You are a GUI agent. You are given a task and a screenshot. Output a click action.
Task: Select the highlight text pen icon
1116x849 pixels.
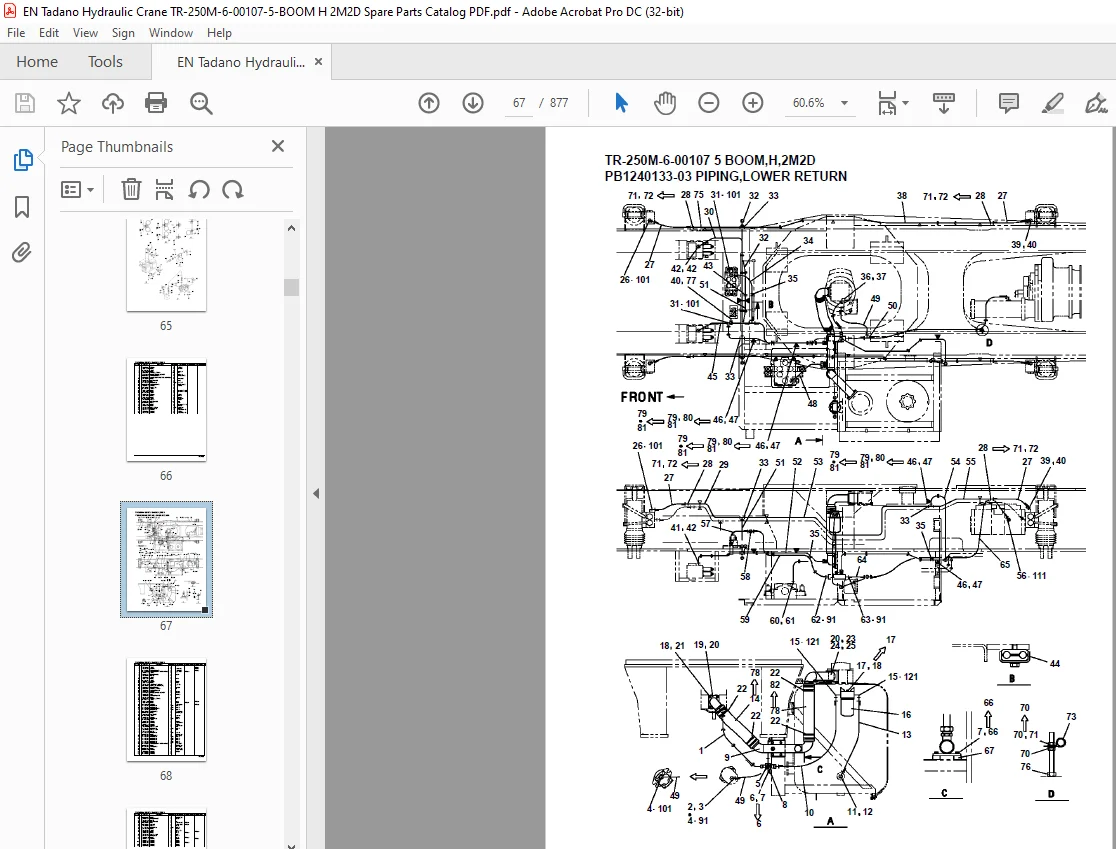tap(1053, 103)
